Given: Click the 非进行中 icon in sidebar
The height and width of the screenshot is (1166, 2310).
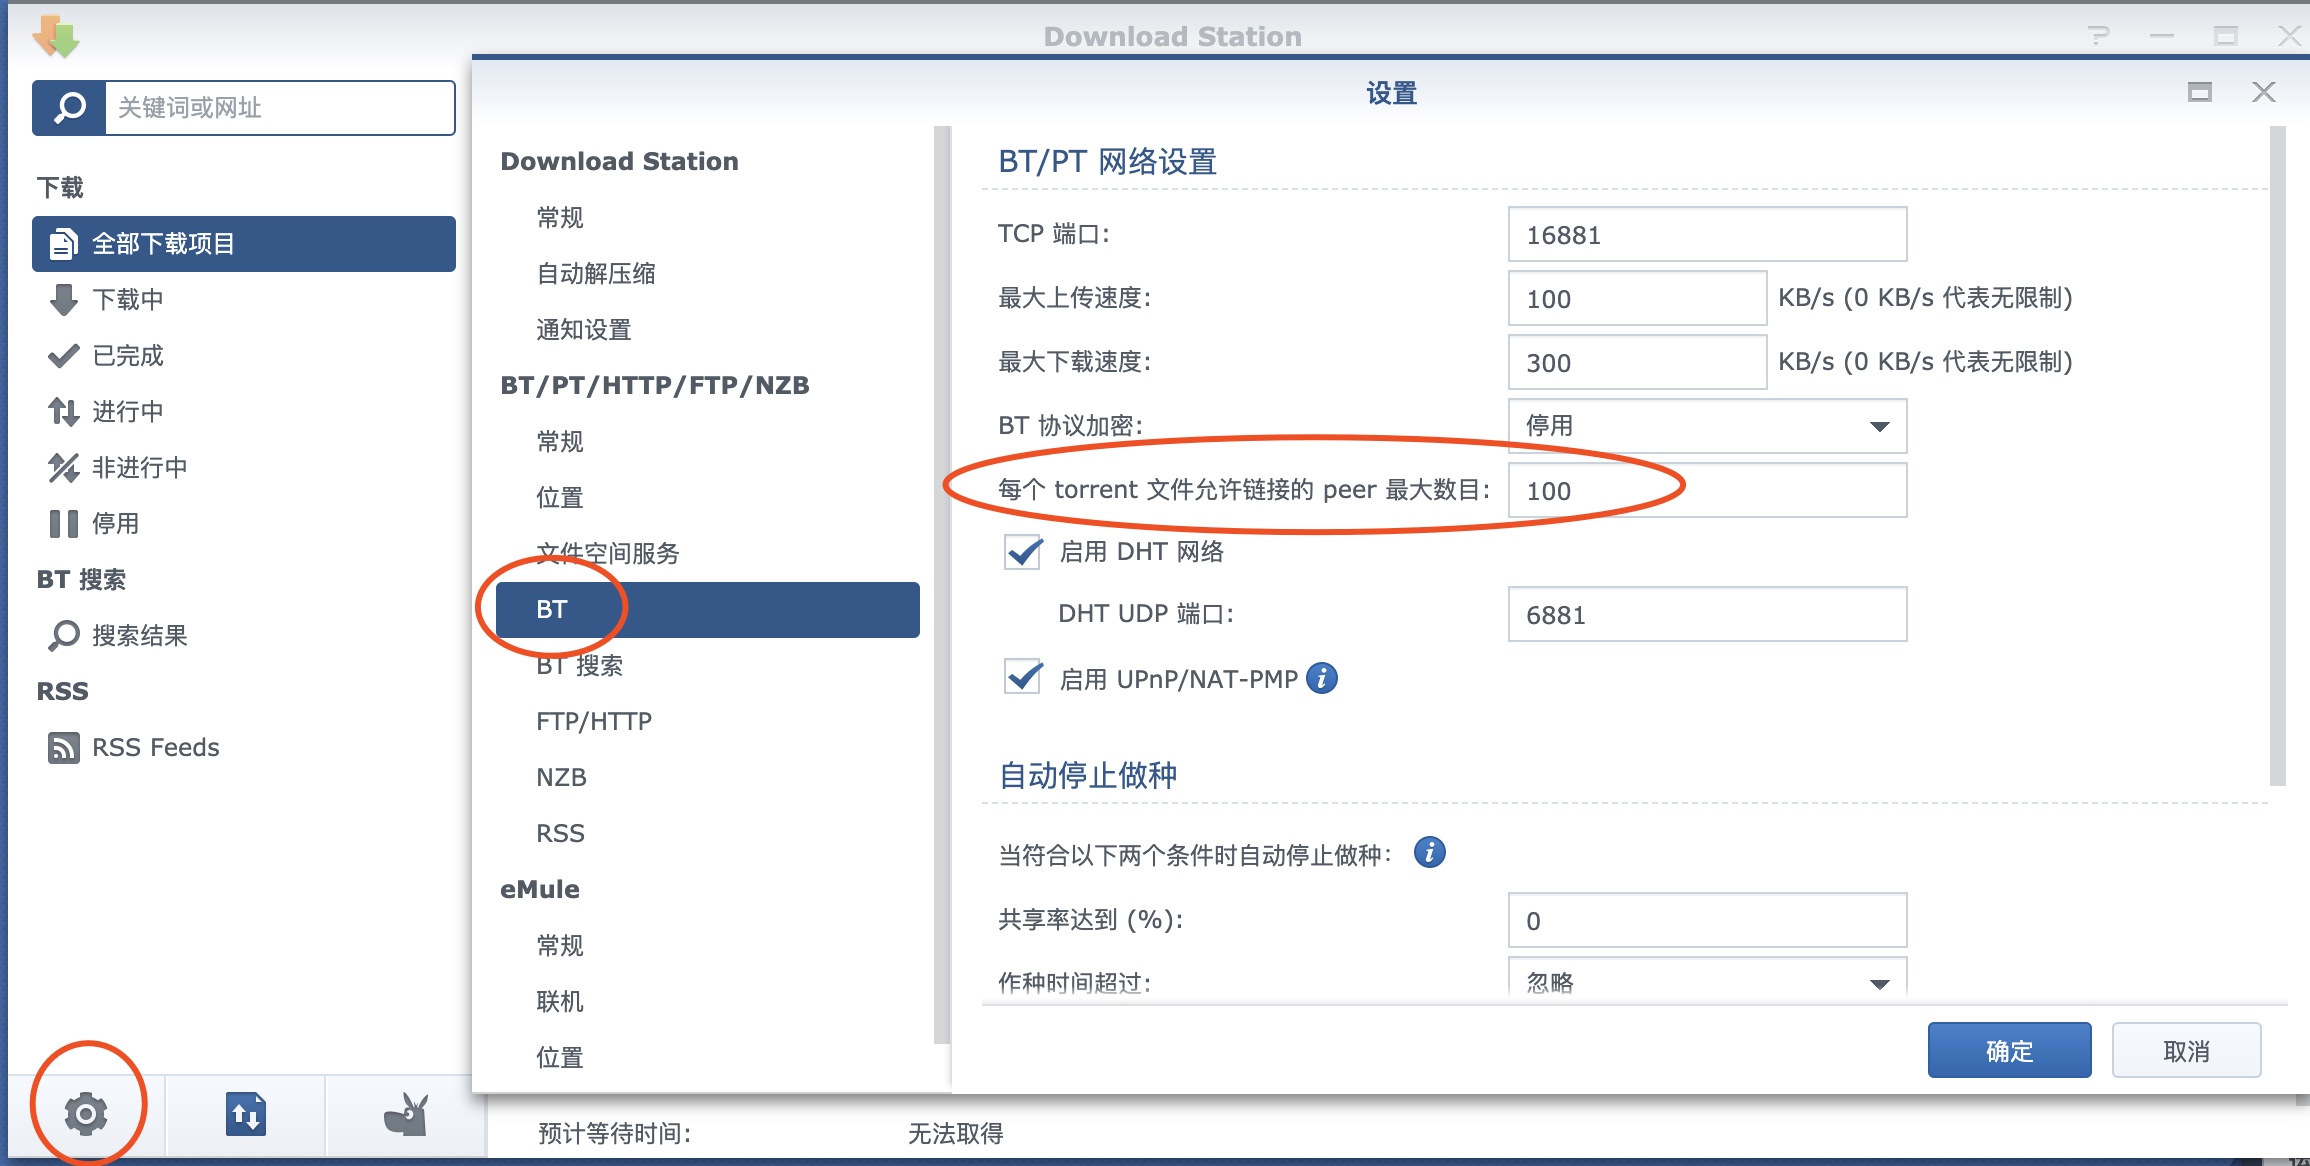Looking at the screenshot, I should click(64, 467).
